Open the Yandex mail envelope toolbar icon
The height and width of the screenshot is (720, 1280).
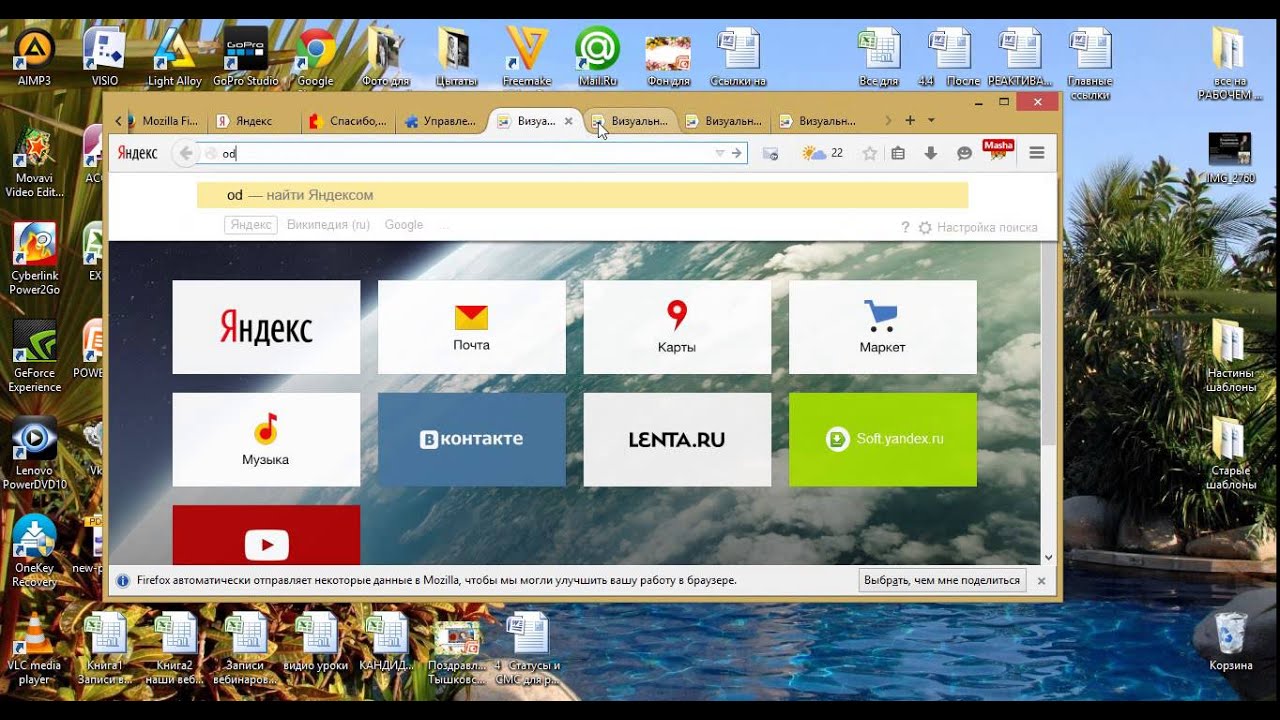770,154
